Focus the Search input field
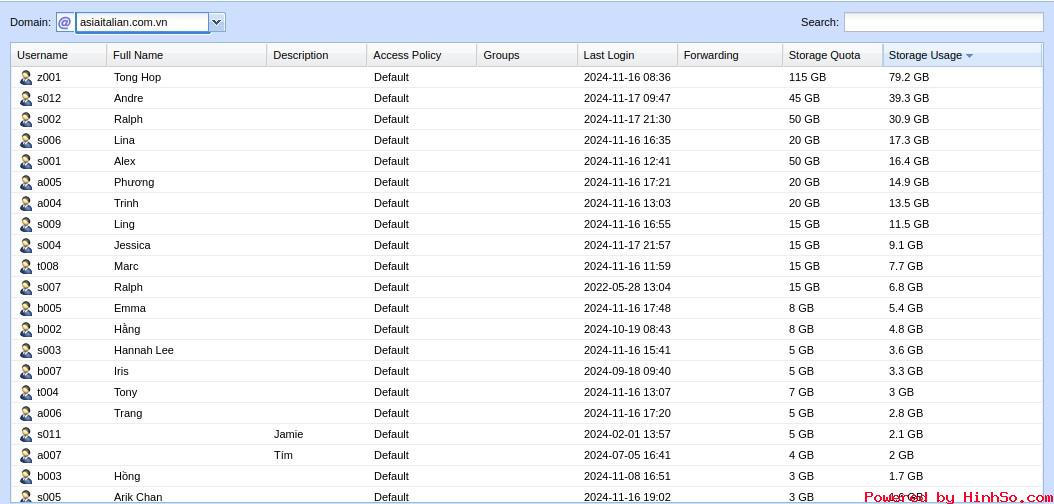 pyautogui.click(x=944, y=22)
